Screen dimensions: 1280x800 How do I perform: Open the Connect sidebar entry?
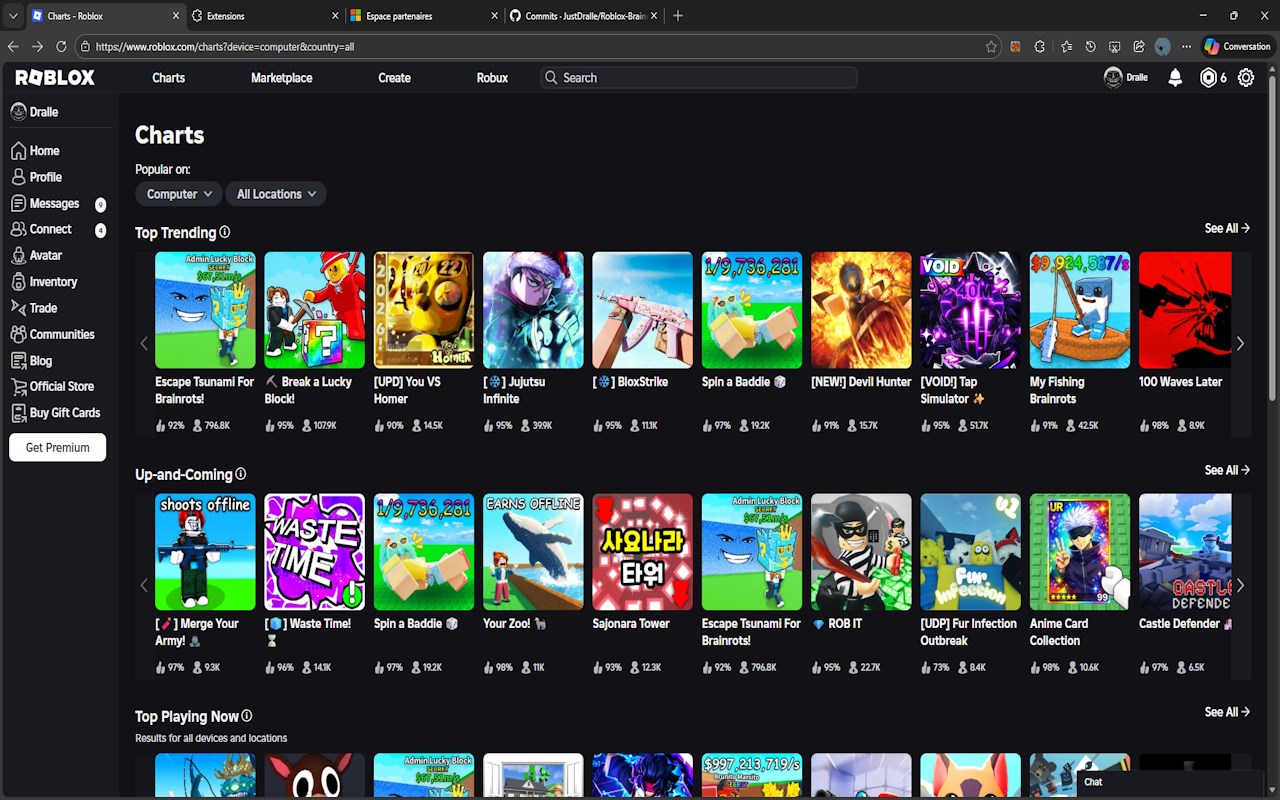[x=41, y=229]
